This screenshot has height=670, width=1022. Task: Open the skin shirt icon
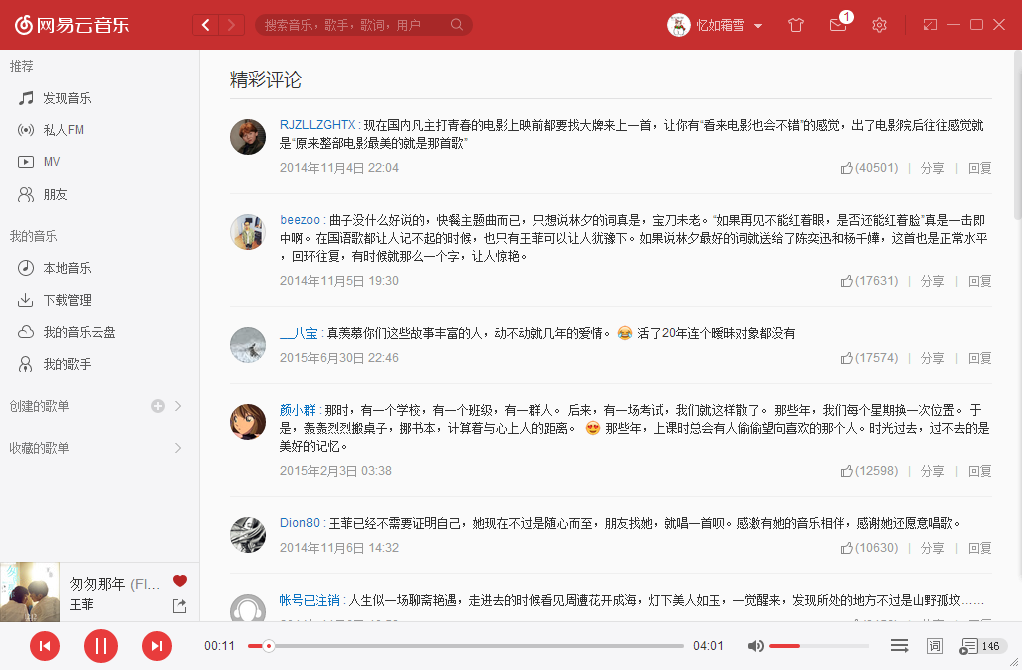click(x=796, y=25)
